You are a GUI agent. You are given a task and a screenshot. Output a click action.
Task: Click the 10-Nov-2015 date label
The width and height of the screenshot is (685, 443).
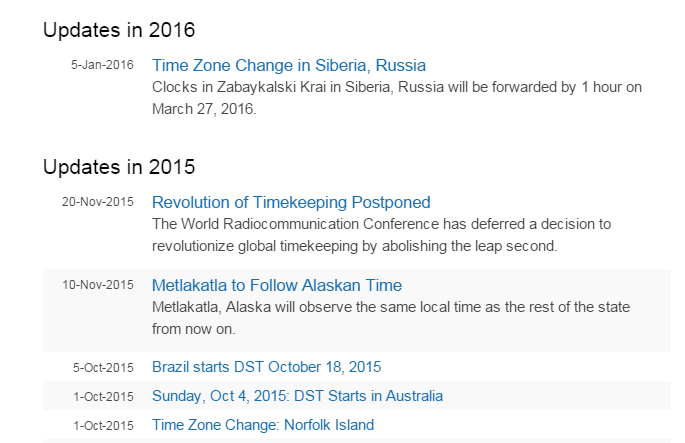coord(97,285)
